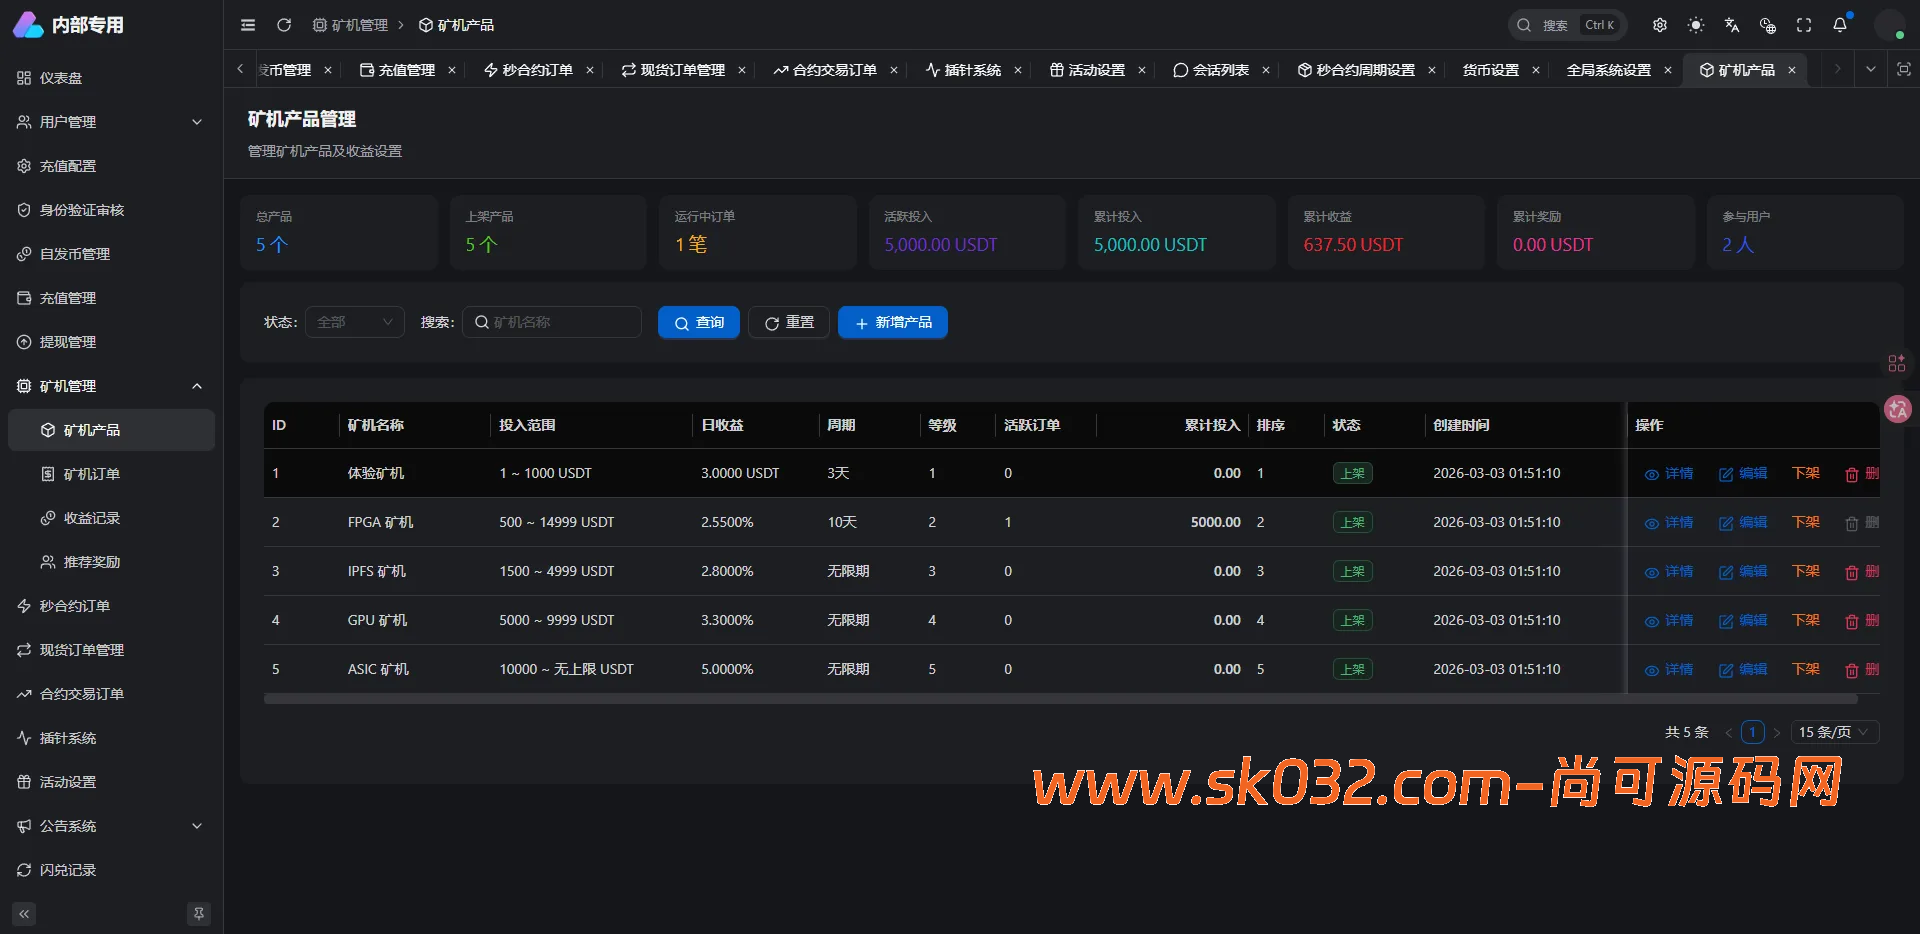Enter fullscreen mode via the top bar icon
The height and width of the screenshot is (934, 1920).
pyautogui.click(x=1804, y=25)
